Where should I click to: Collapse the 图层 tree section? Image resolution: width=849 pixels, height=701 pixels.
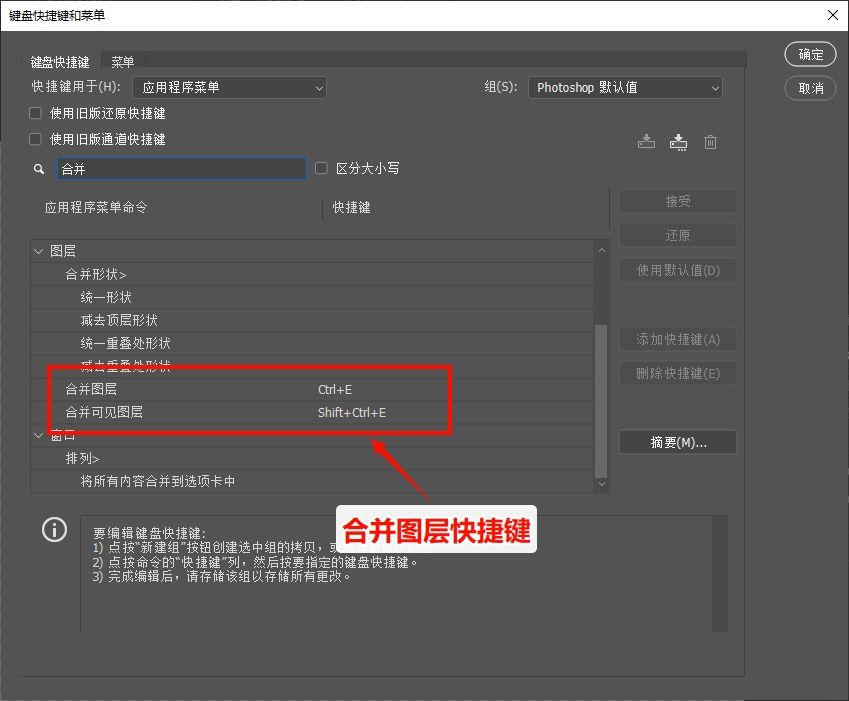(x=37, y=250)
